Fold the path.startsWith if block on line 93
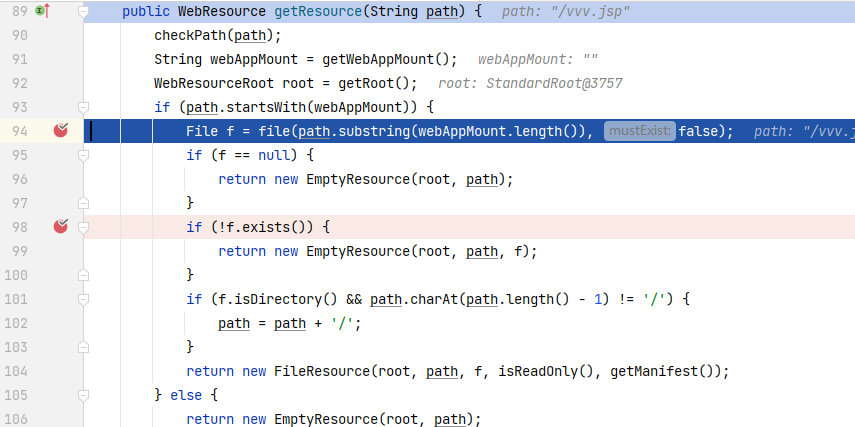Image resolution: width=855 pixels, height=427 pixels. click(84, 107)
